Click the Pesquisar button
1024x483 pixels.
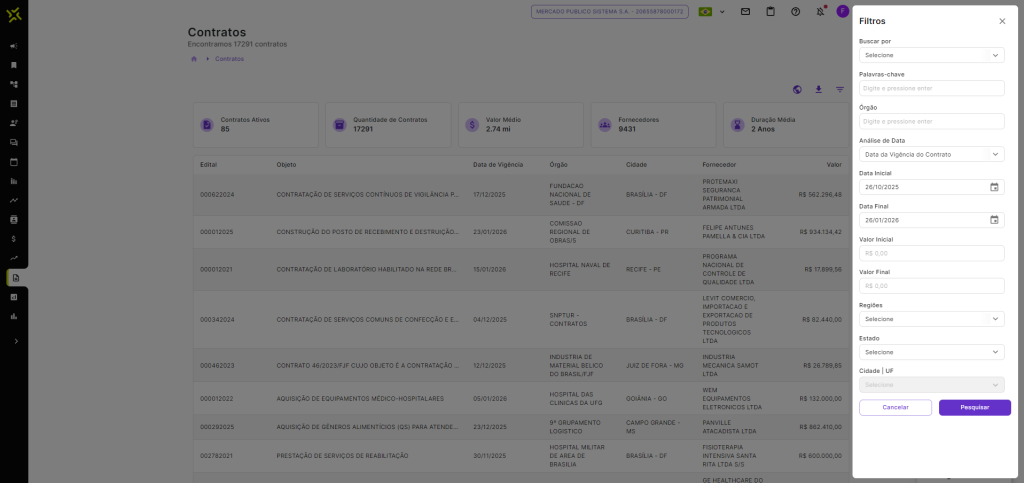click(x=974, y=408)
